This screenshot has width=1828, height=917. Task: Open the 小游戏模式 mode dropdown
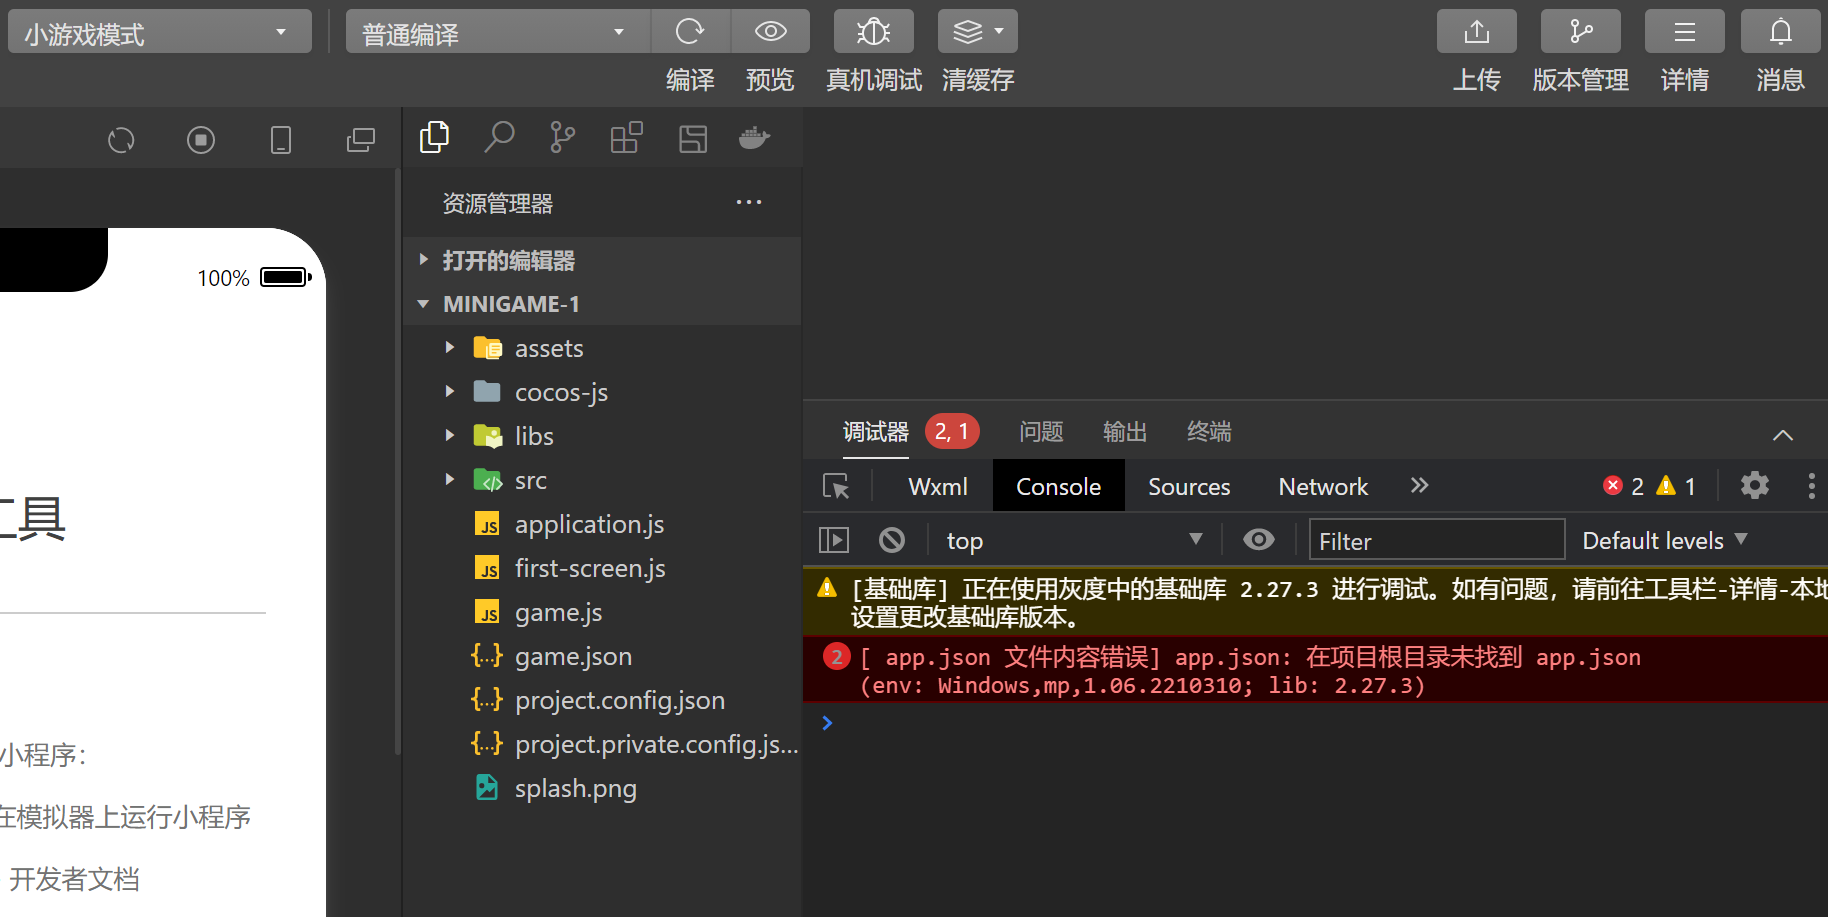coord(160,32)
